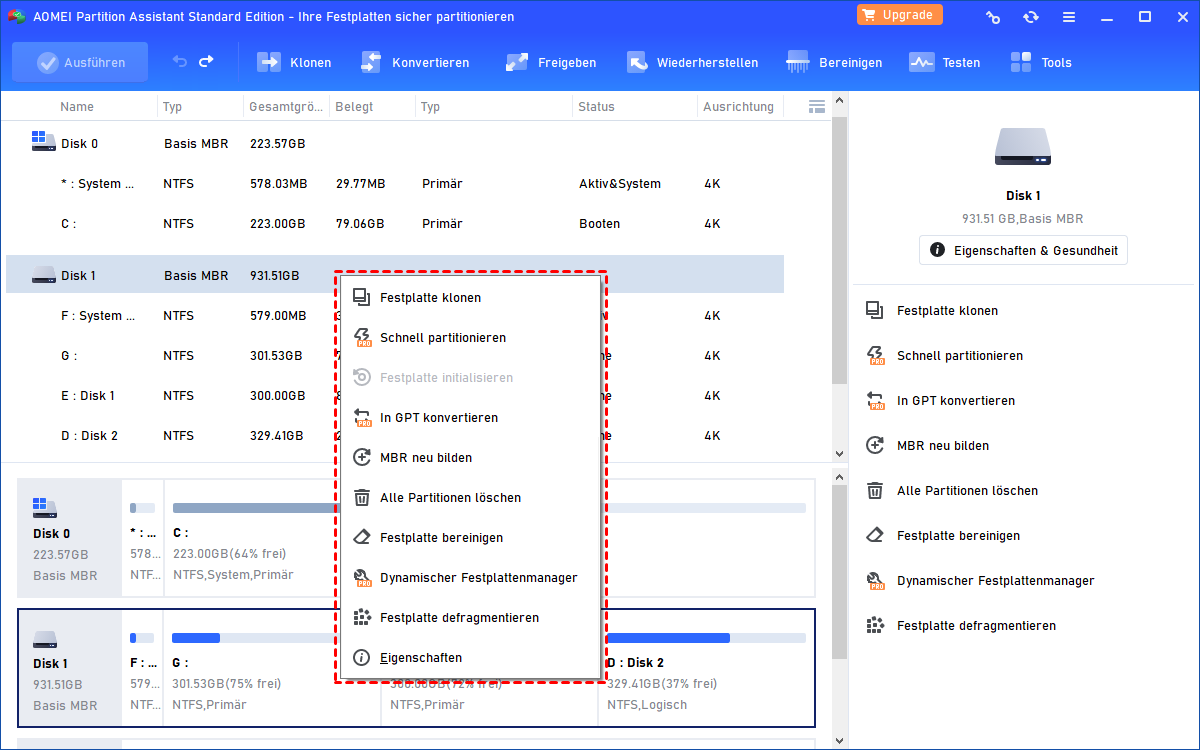This screenshot has height=750, width=1200.
Task: Click the Gesamtgröße column header
Action: point(286,107)
